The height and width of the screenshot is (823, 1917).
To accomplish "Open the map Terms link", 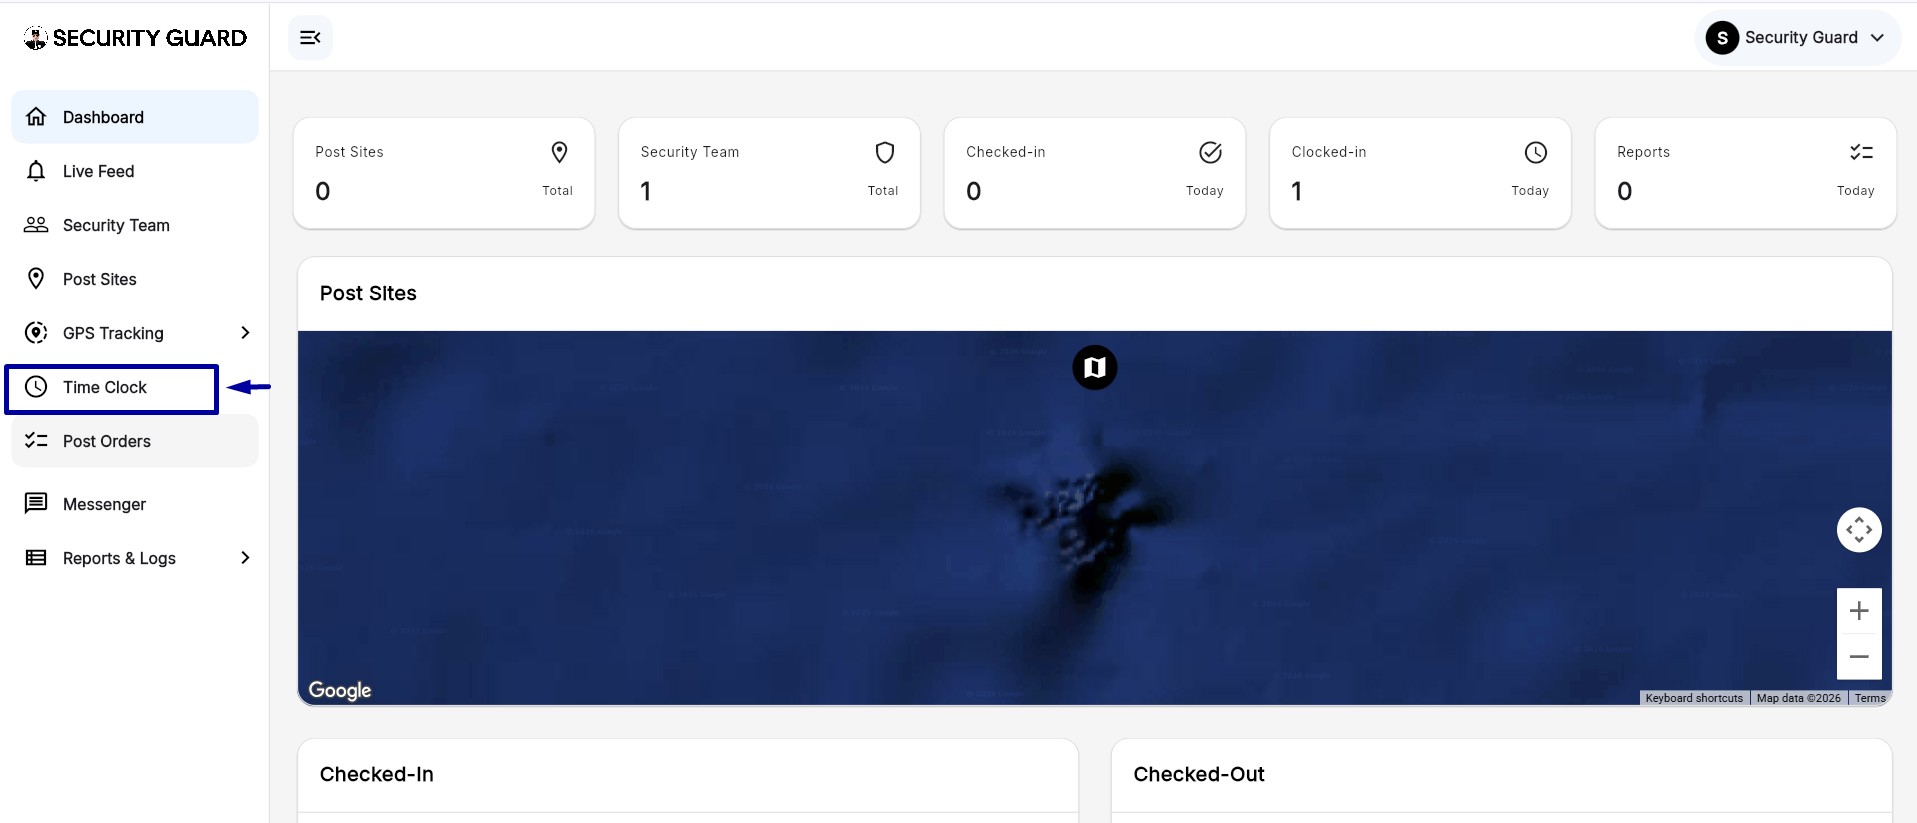I will coord(1870,698).
